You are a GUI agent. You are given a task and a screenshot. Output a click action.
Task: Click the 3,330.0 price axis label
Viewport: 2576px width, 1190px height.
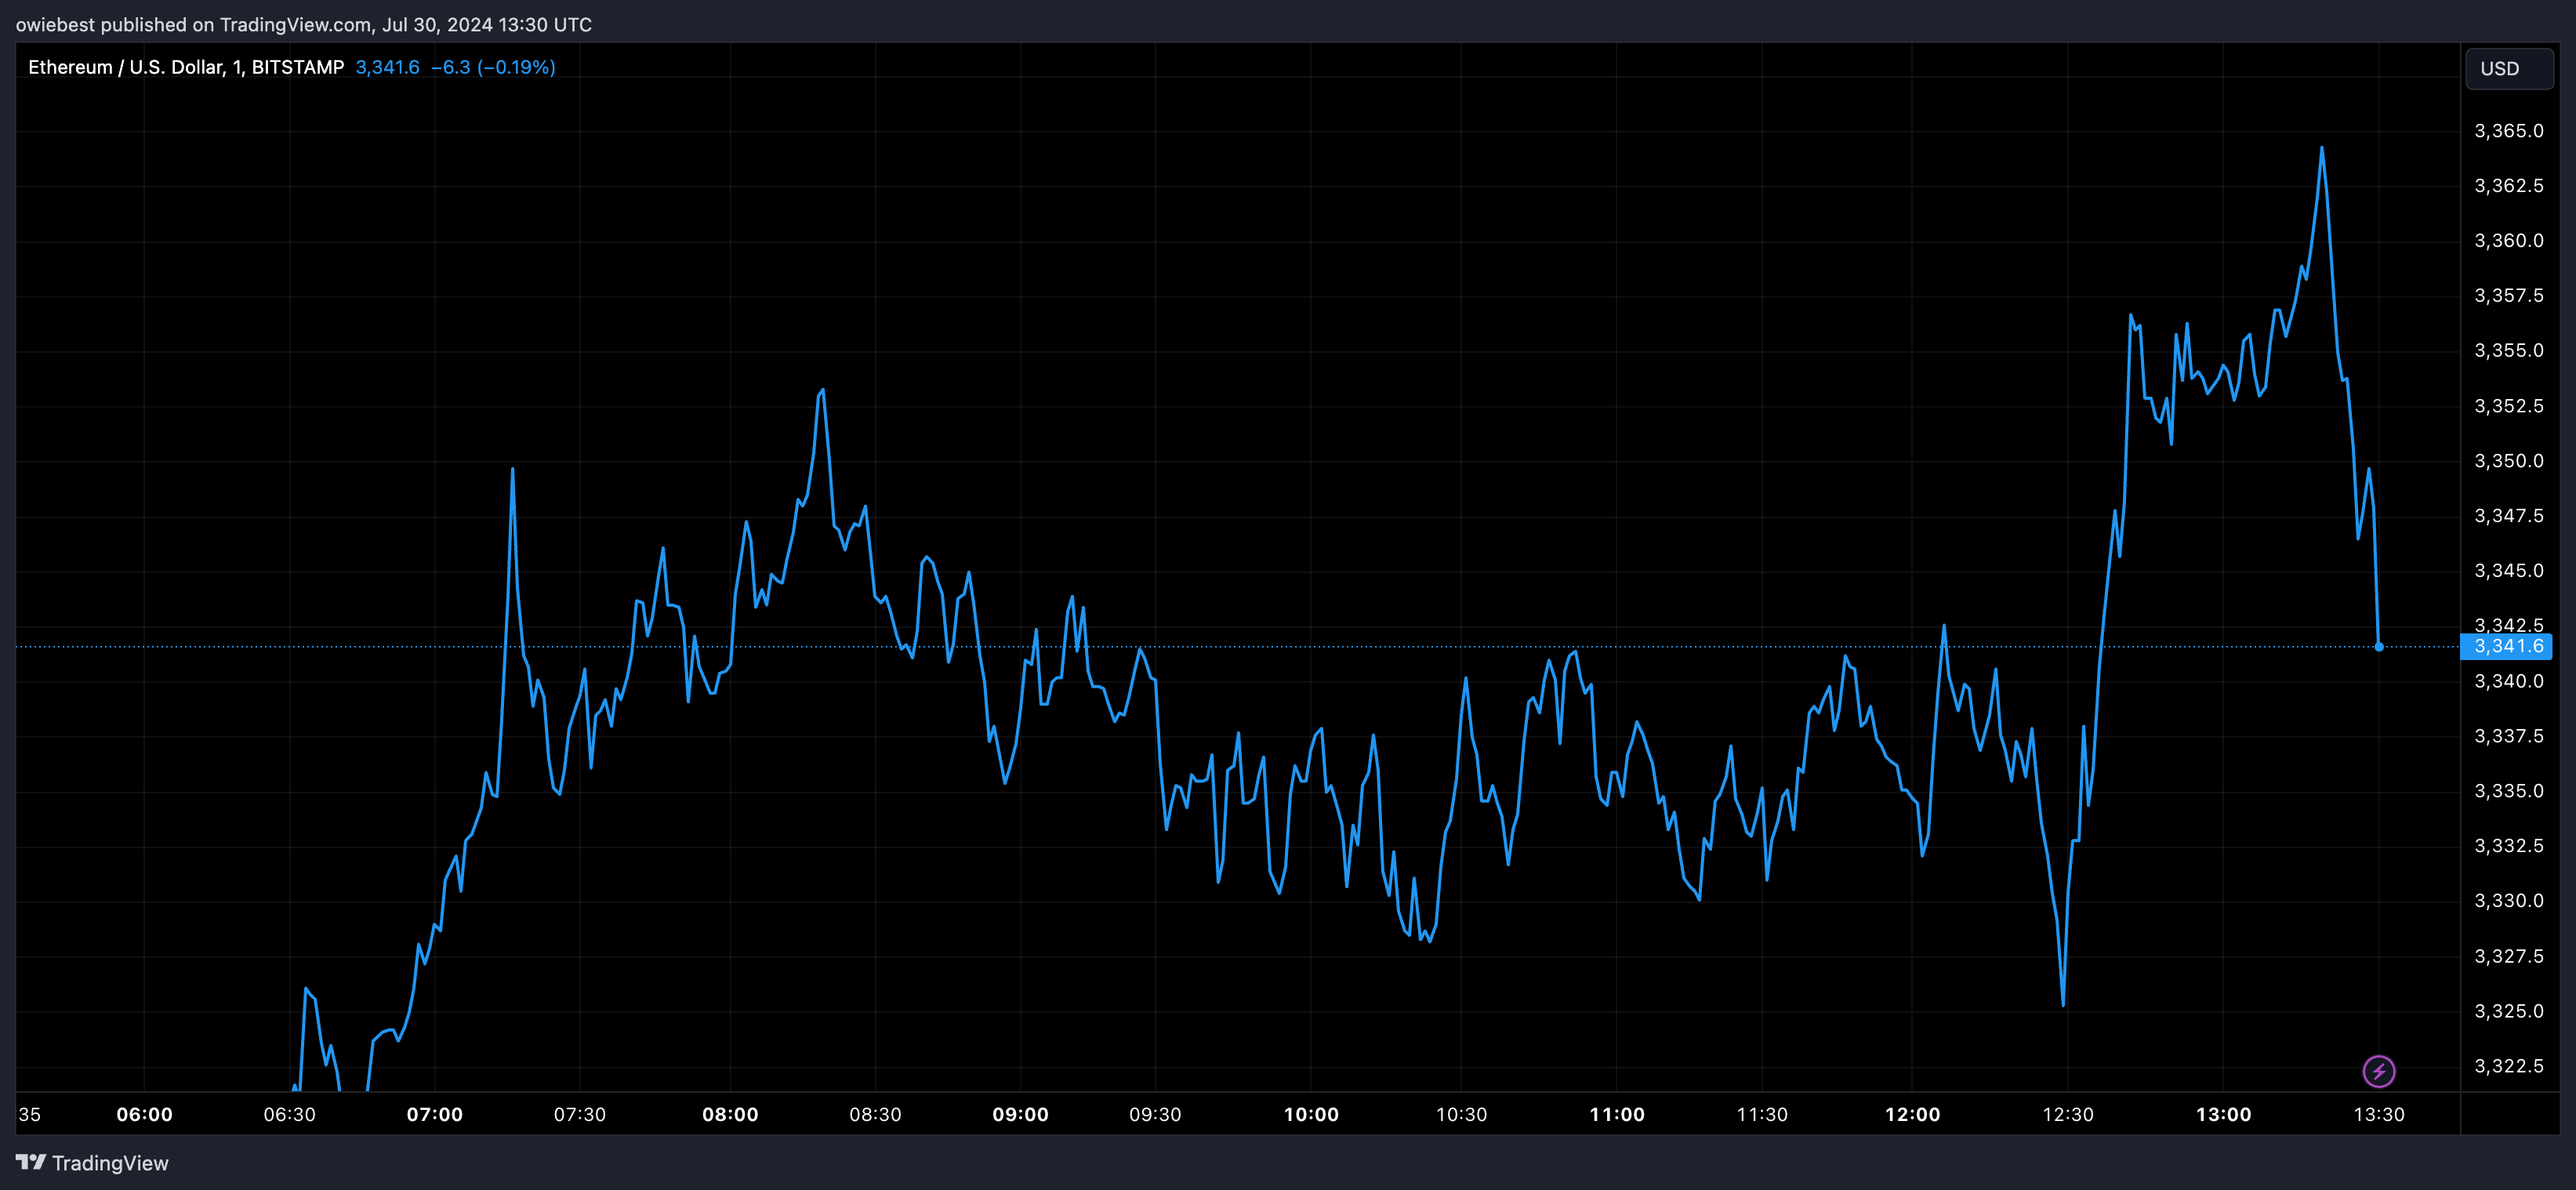pos(2508,901)
